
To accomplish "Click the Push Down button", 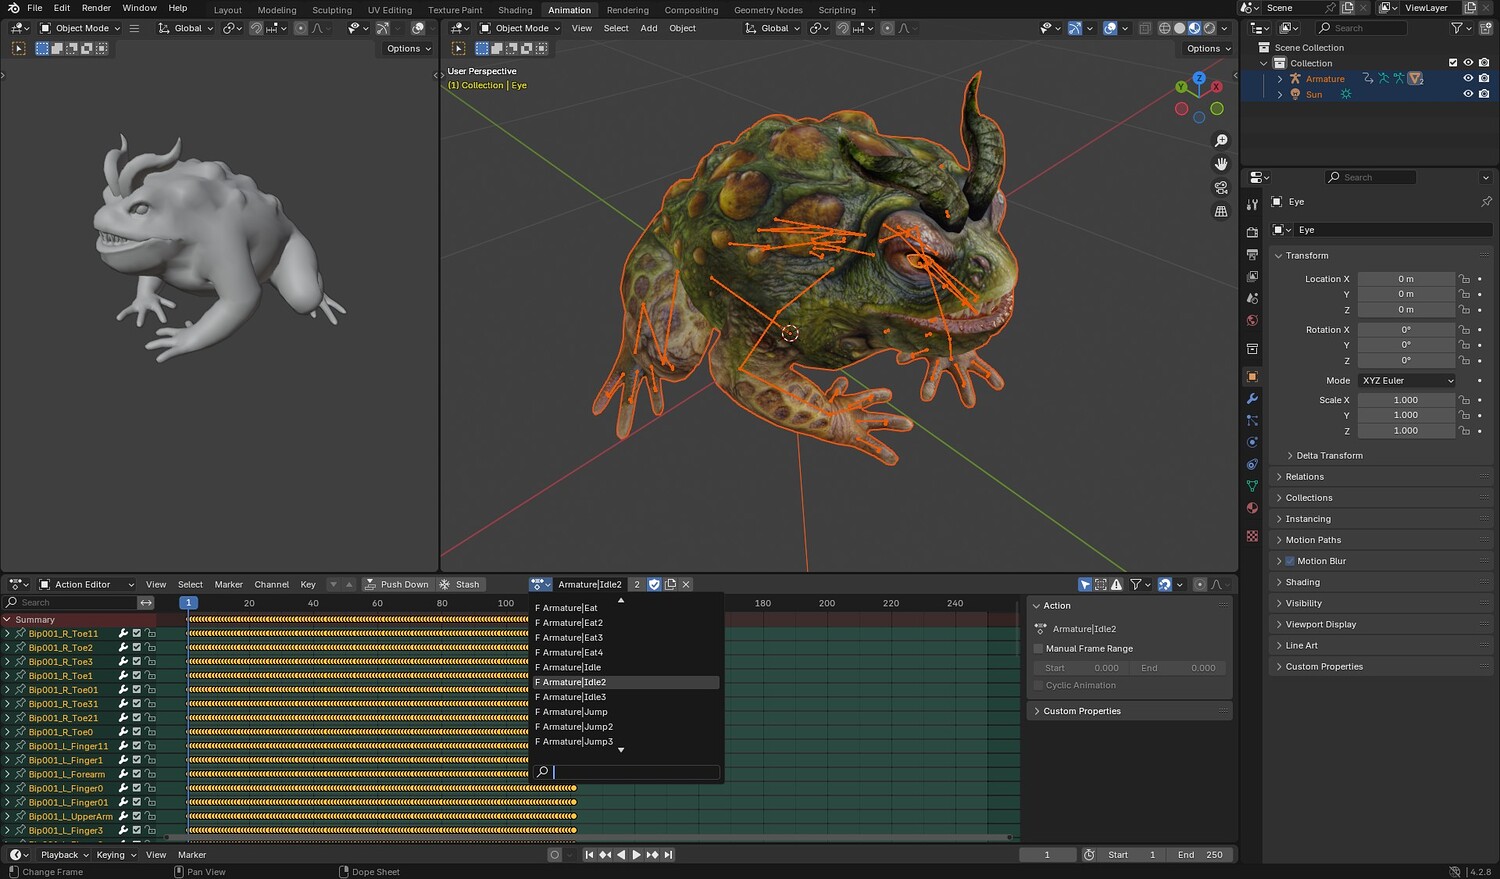I will [x=396, y=585].
